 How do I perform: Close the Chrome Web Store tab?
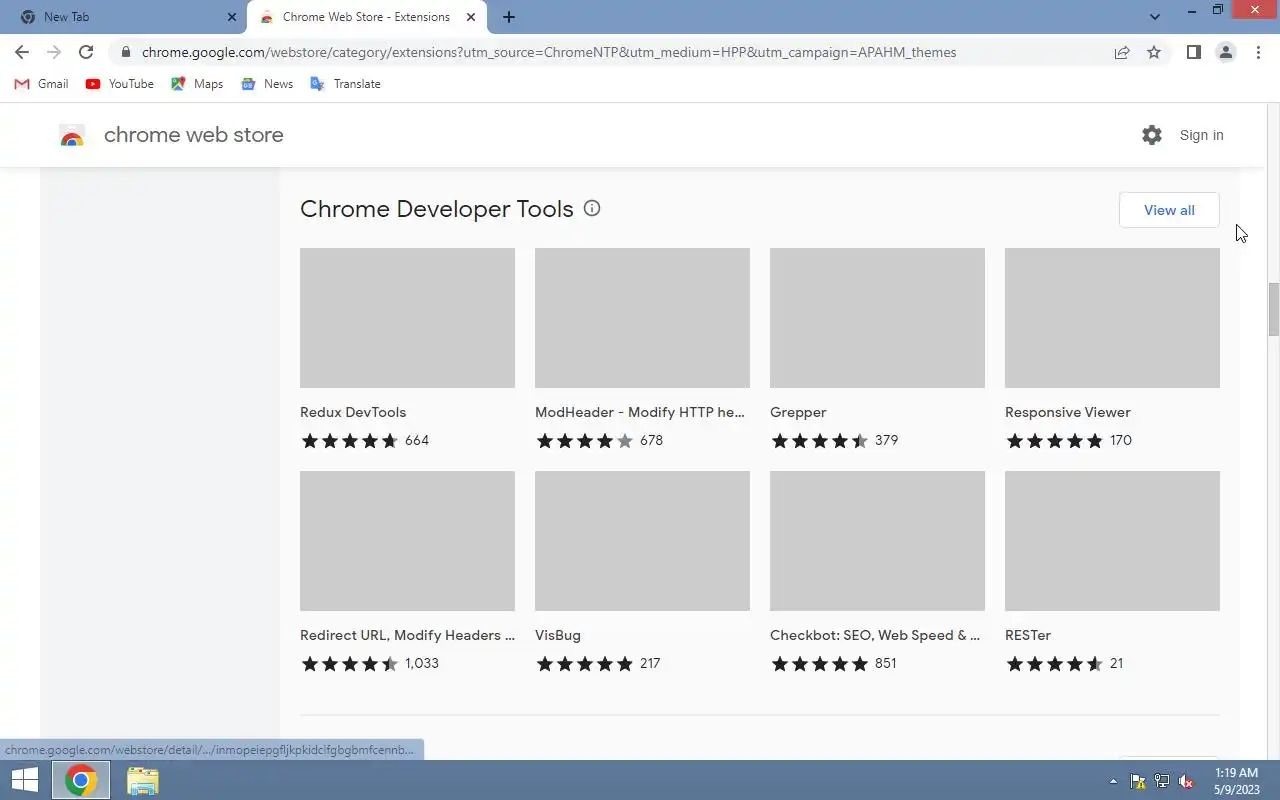471,17
